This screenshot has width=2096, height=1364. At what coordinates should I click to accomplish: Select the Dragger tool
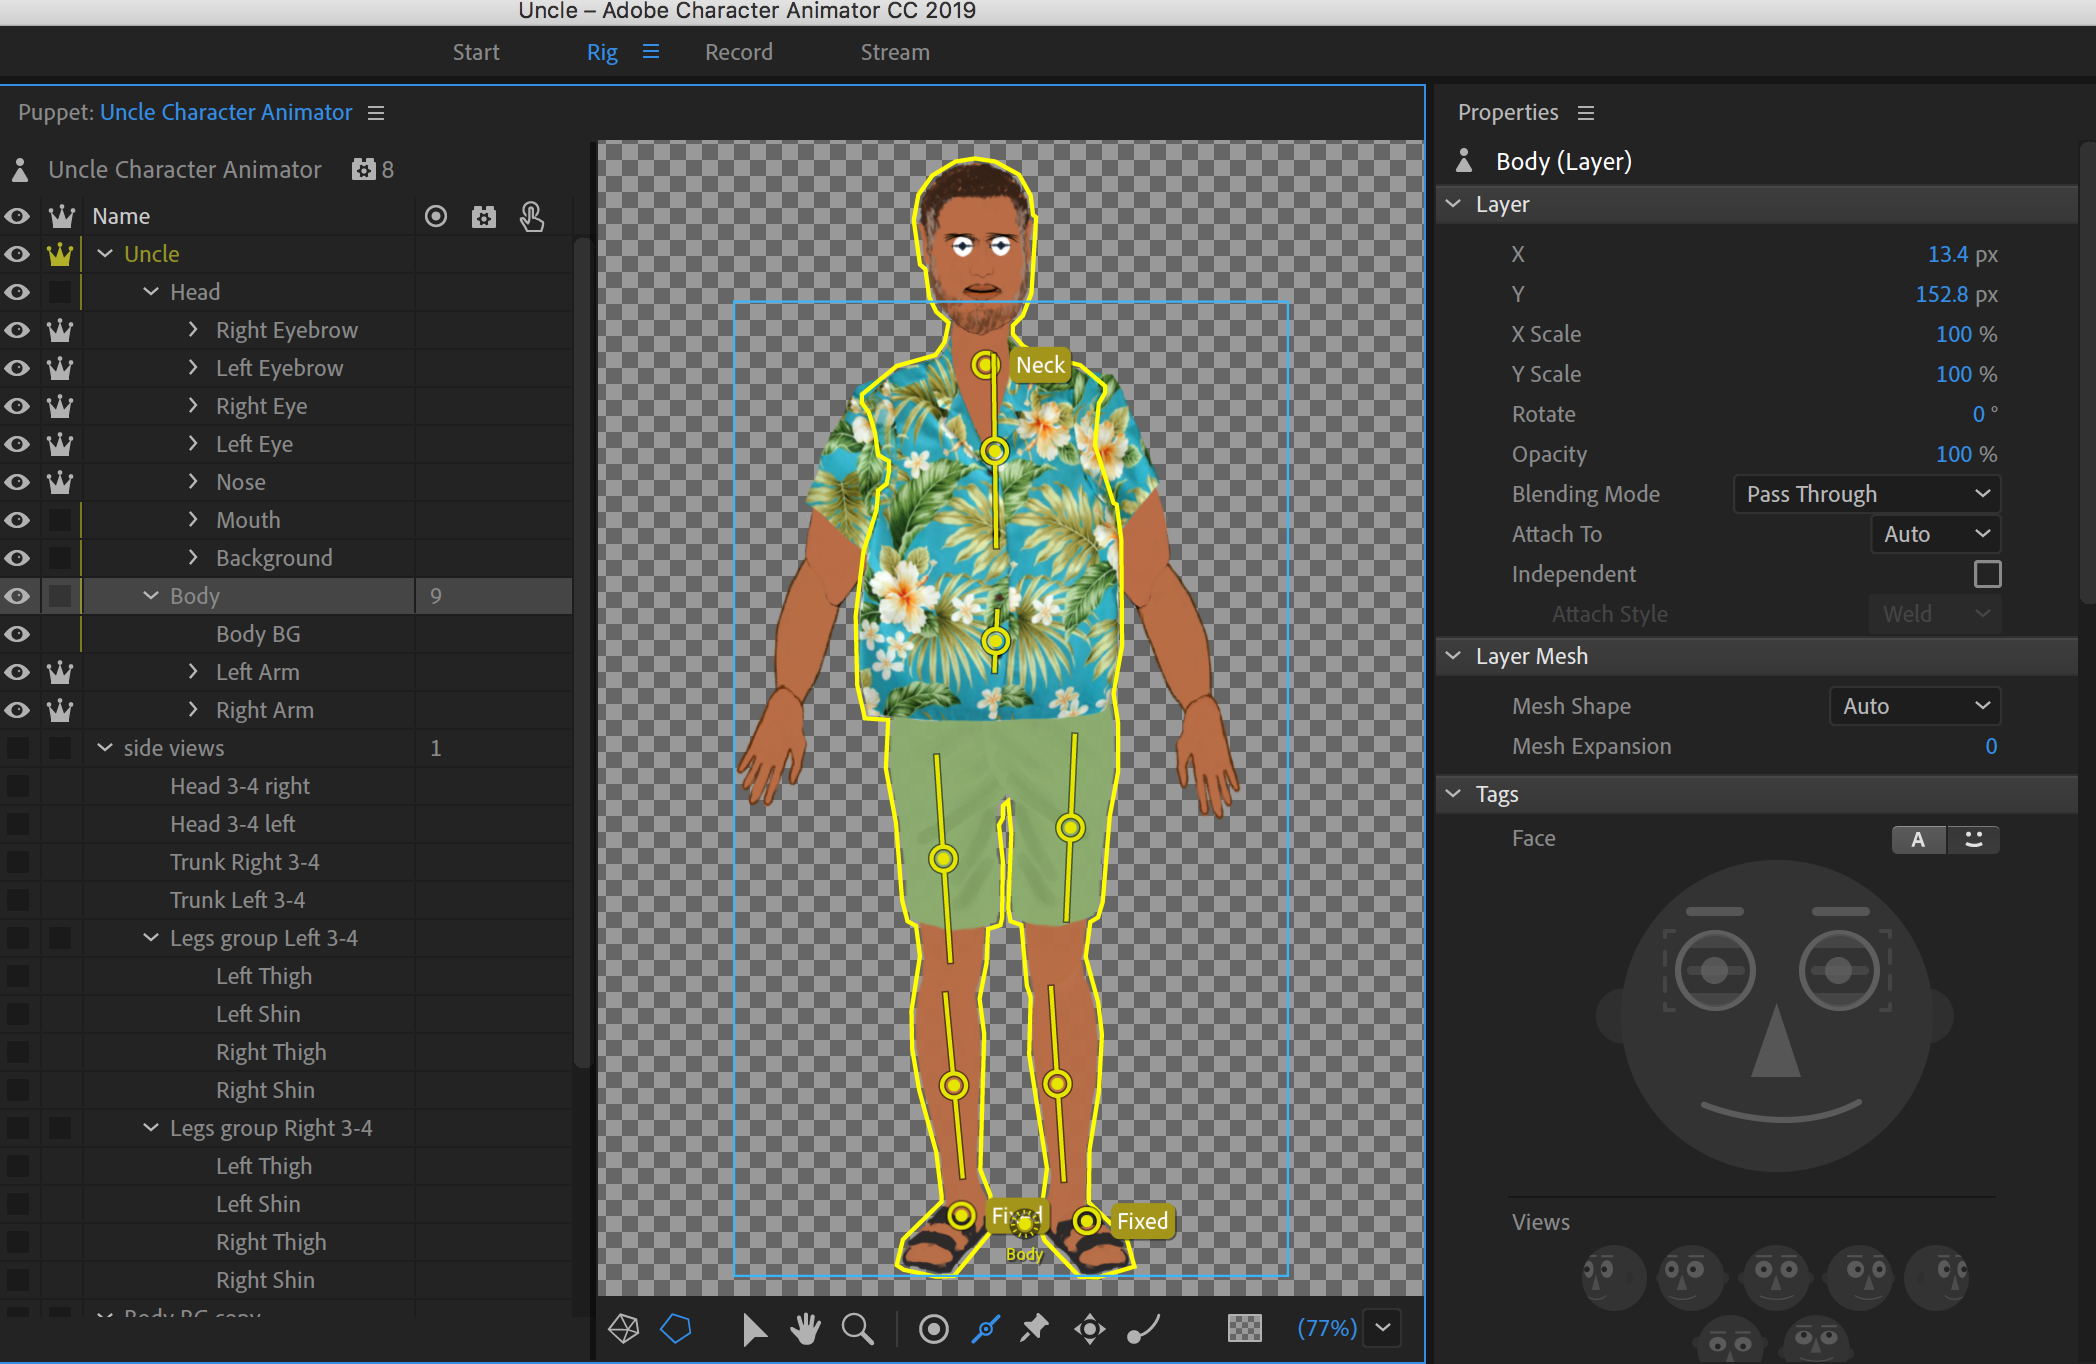[1090, 1329]
